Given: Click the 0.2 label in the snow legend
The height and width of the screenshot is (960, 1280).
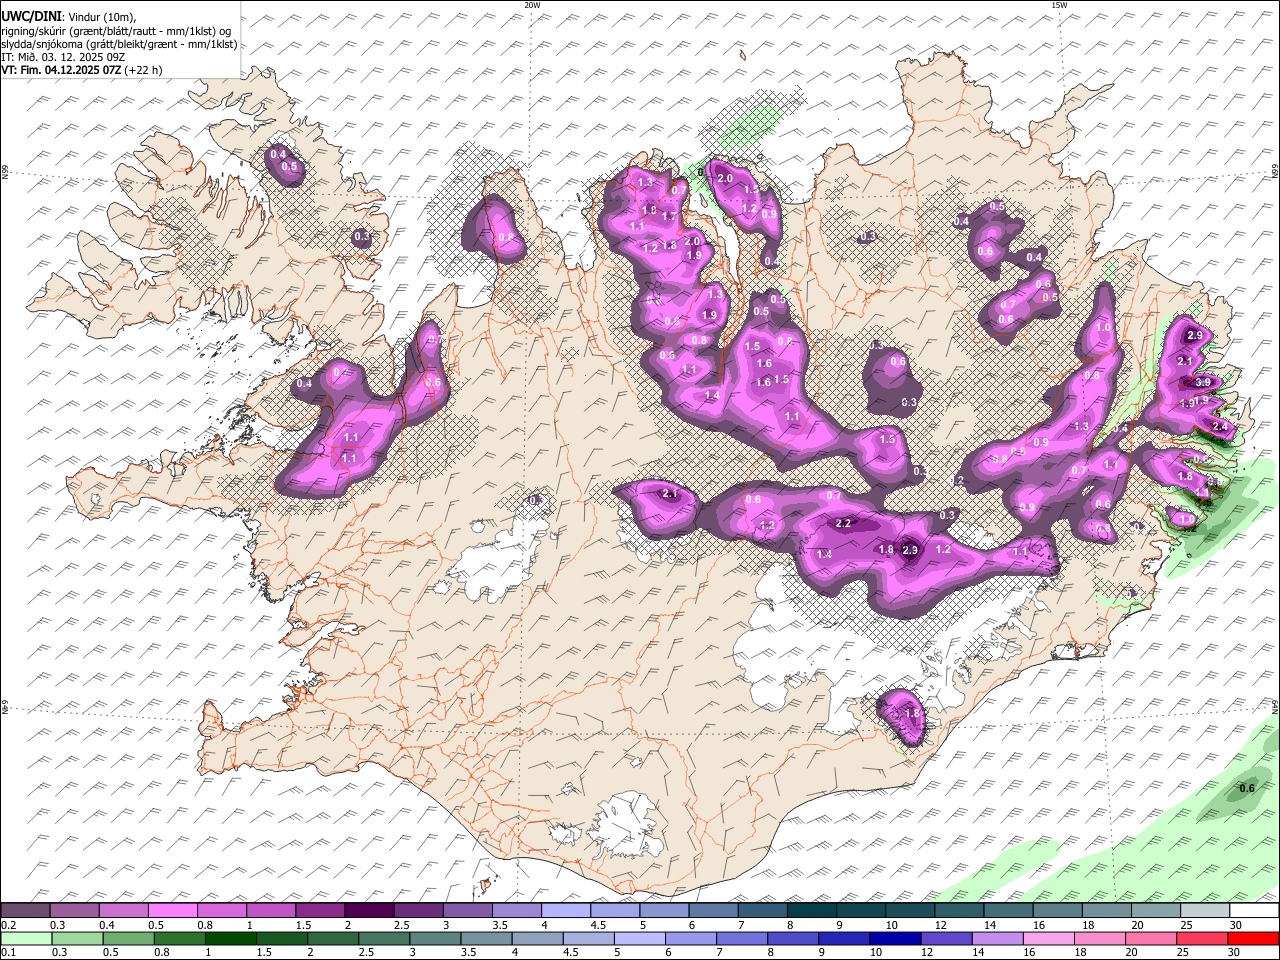Looking at the screenshot, I should (x=7, y=925).
